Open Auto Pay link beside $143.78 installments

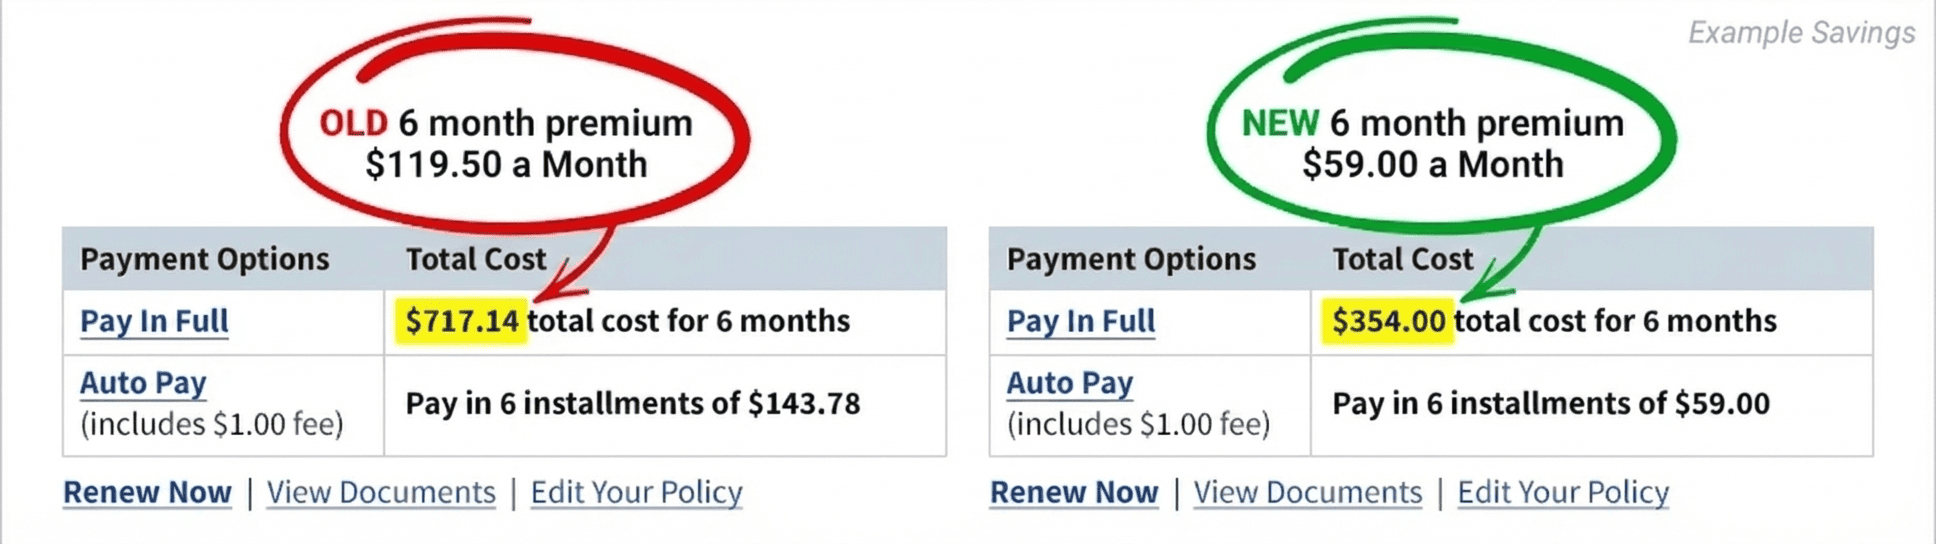(143, 383)
